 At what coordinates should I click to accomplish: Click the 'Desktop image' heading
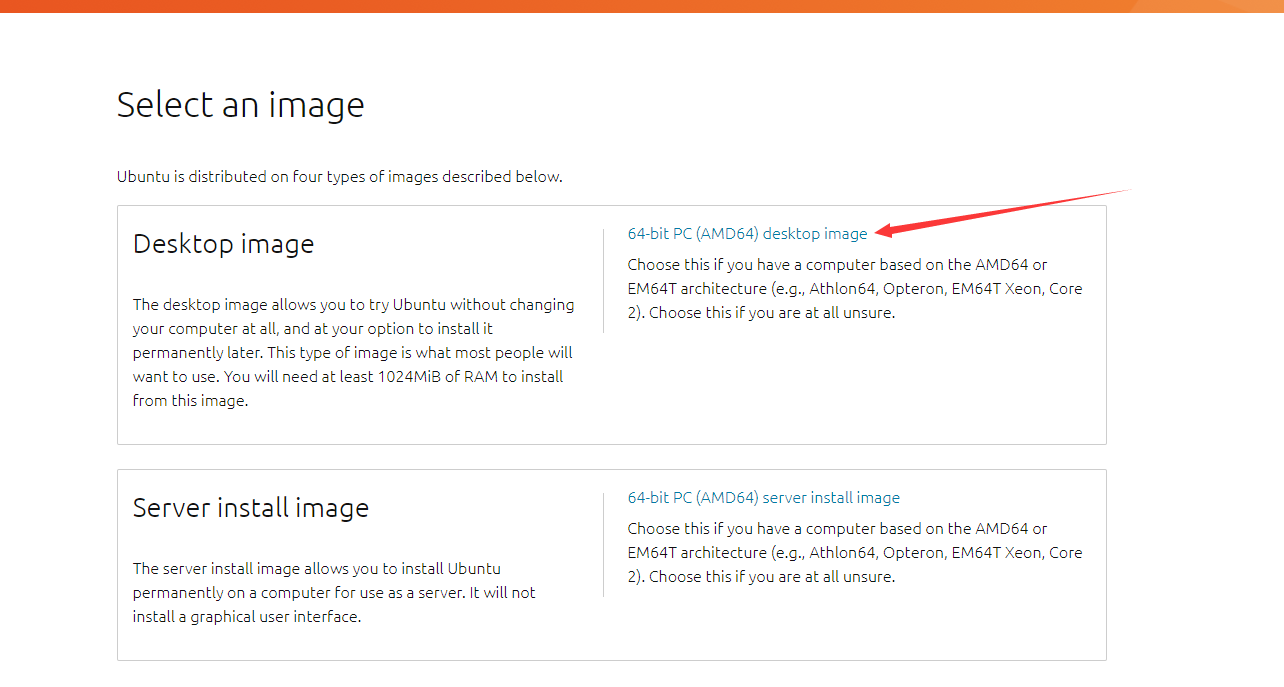click(x=224, y=244)
